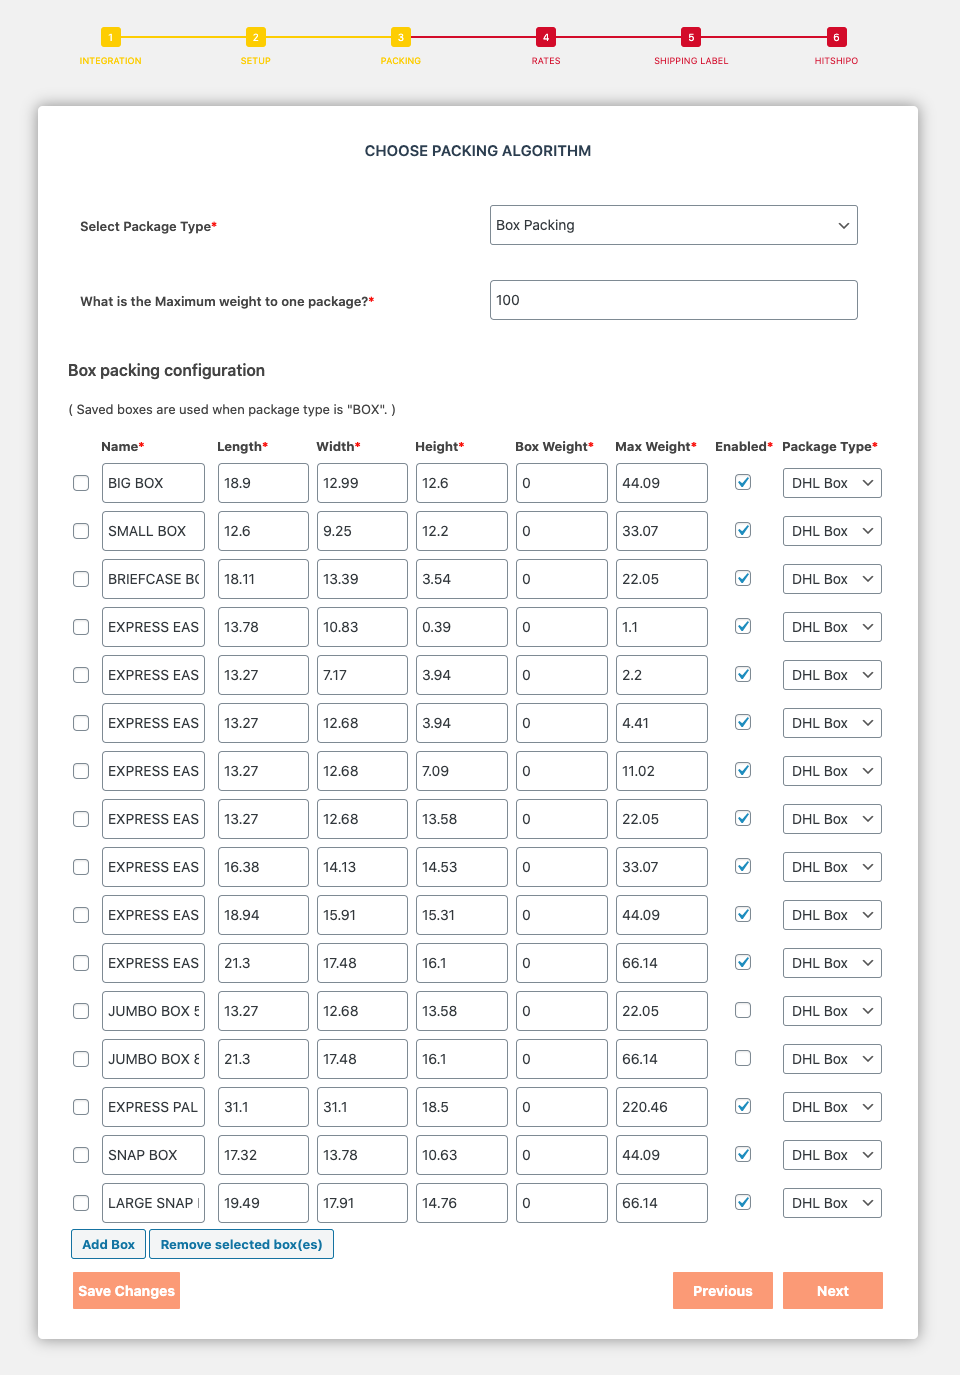The width and height of the screenshot is (960, 1375).
Task: Click the Save Changes button
Action: (x=126, y=1291)
